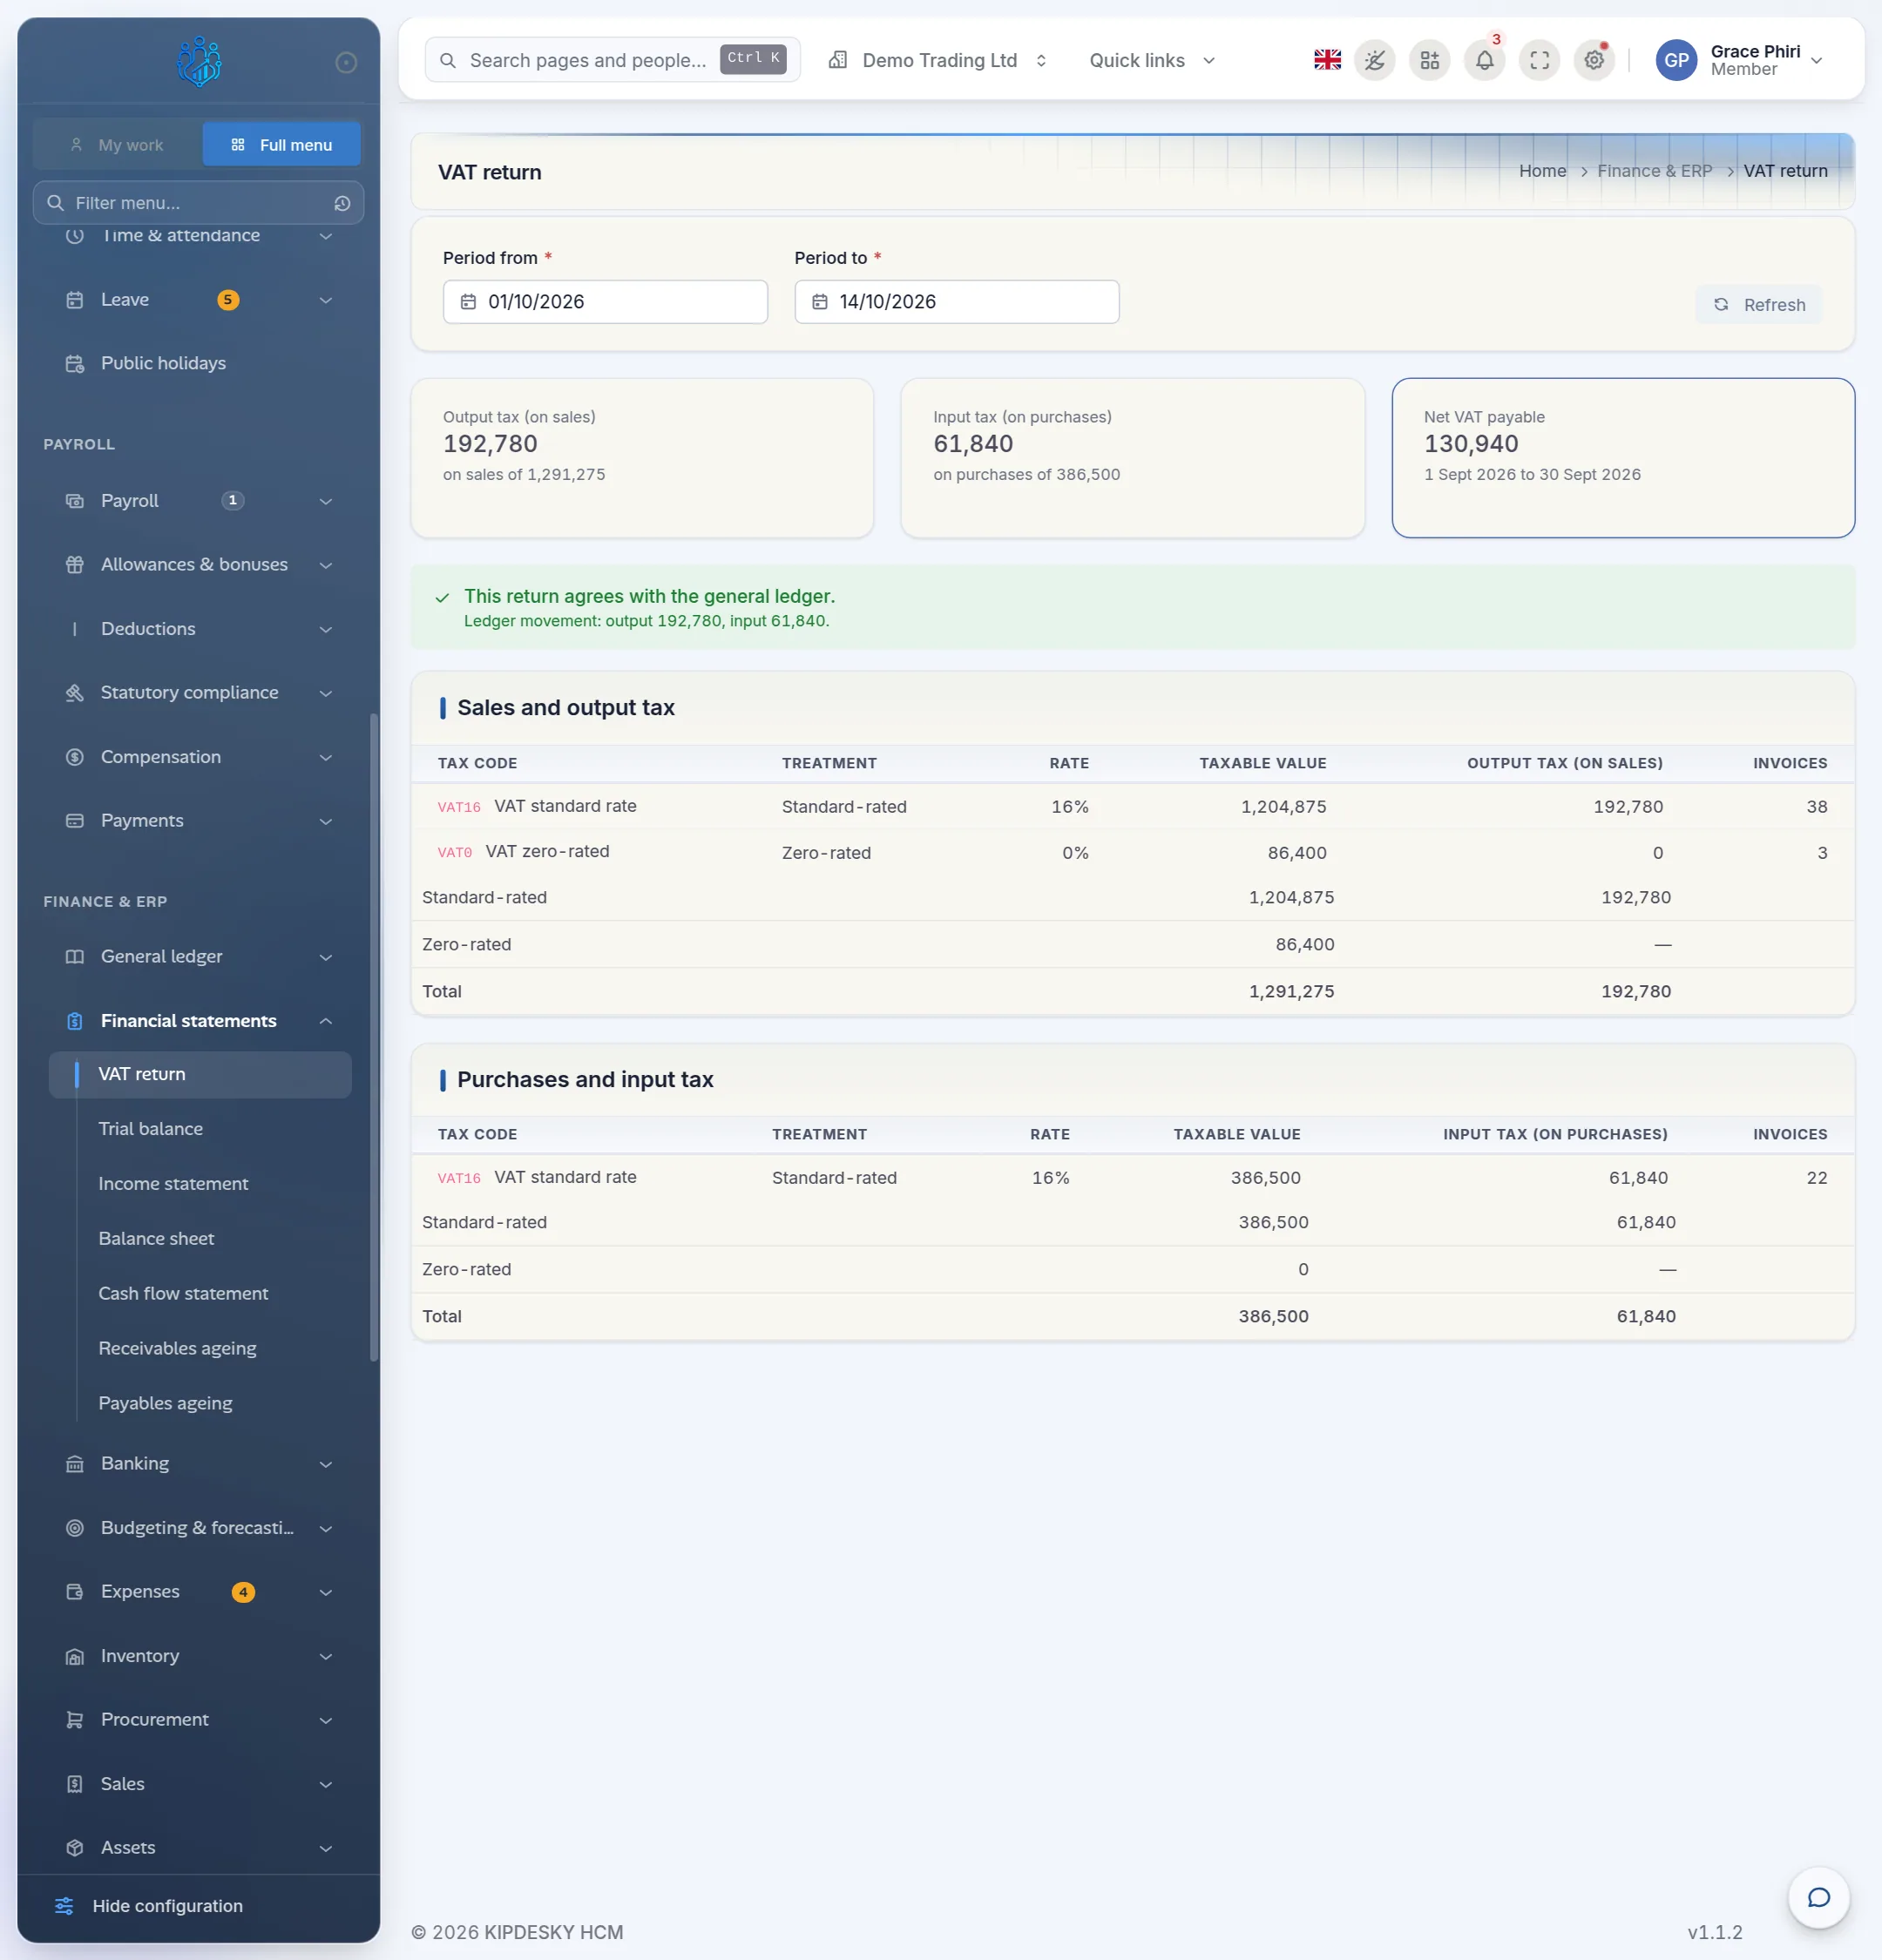Open Grace Phiri user menu chevron
The height and width of the screenshot is (1960, 1882).
[x=1816, y=60]
